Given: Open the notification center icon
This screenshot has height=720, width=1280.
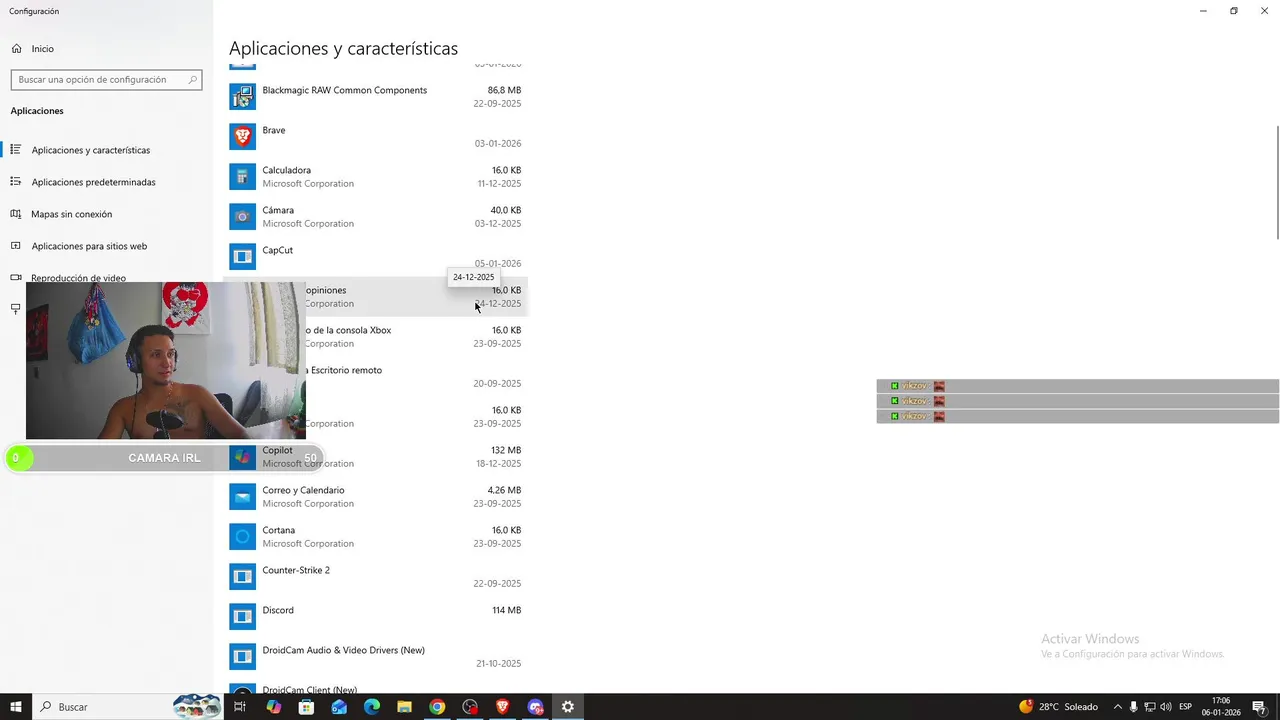Looking at the screenshot, I should pyautogui.click(x=1259, y=707).
